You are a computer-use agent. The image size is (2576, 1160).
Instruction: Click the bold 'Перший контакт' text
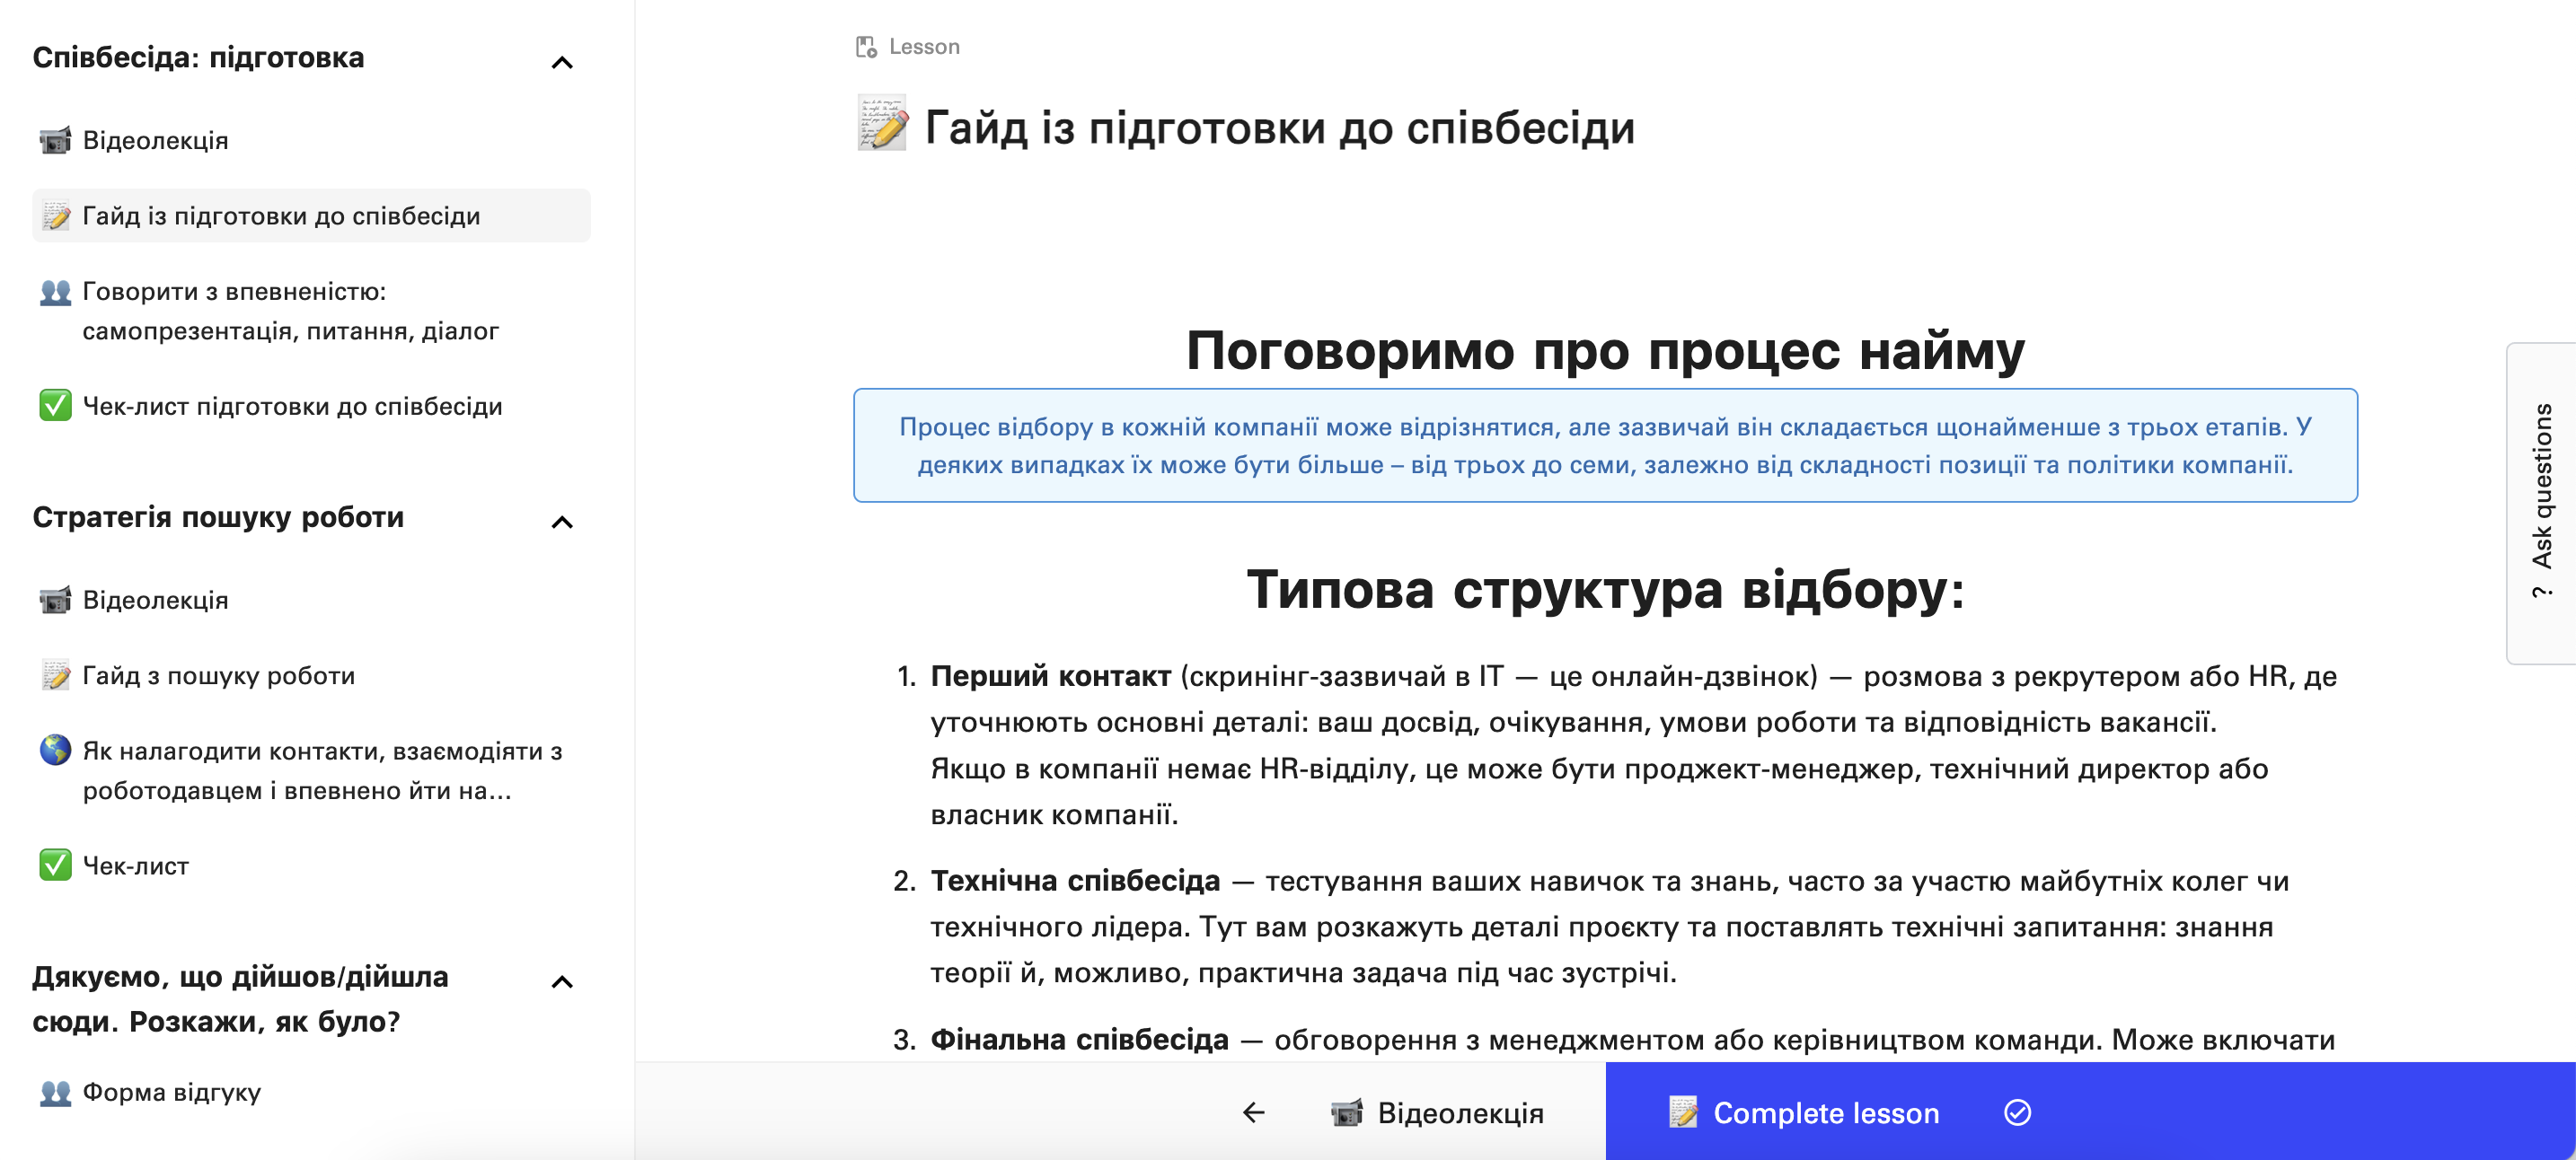click(x=1050, y=676)
